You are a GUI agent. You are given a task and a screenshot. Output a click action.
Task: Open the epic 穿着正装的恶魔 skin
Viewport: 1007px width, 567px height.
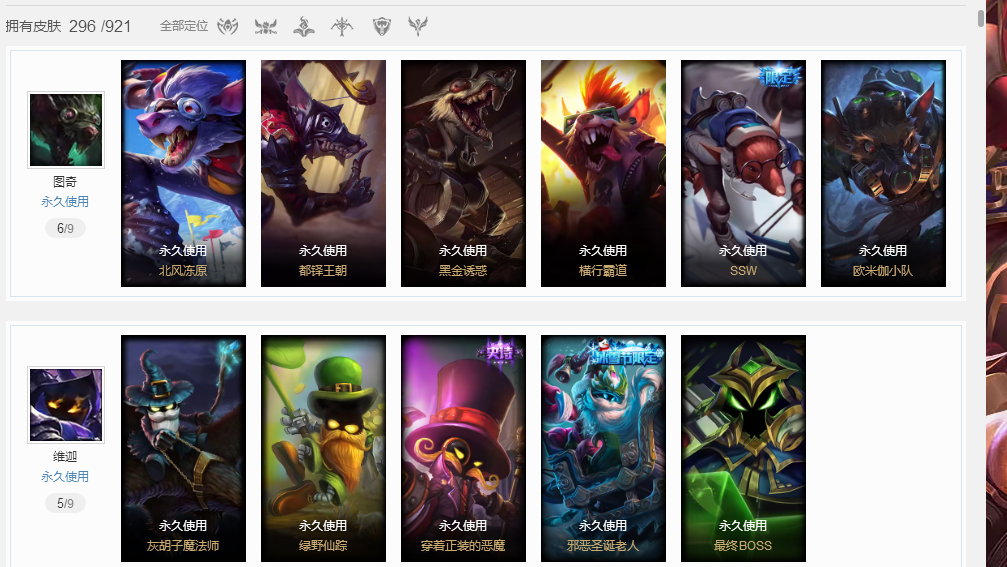click(x=464, y=448)
